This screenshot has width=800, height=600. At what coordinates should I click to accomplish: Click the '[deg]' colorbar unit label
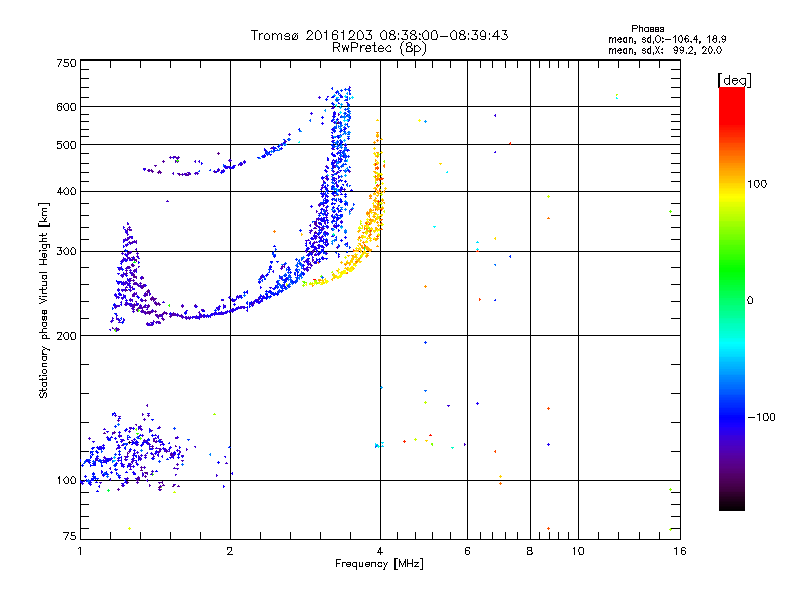734,80
